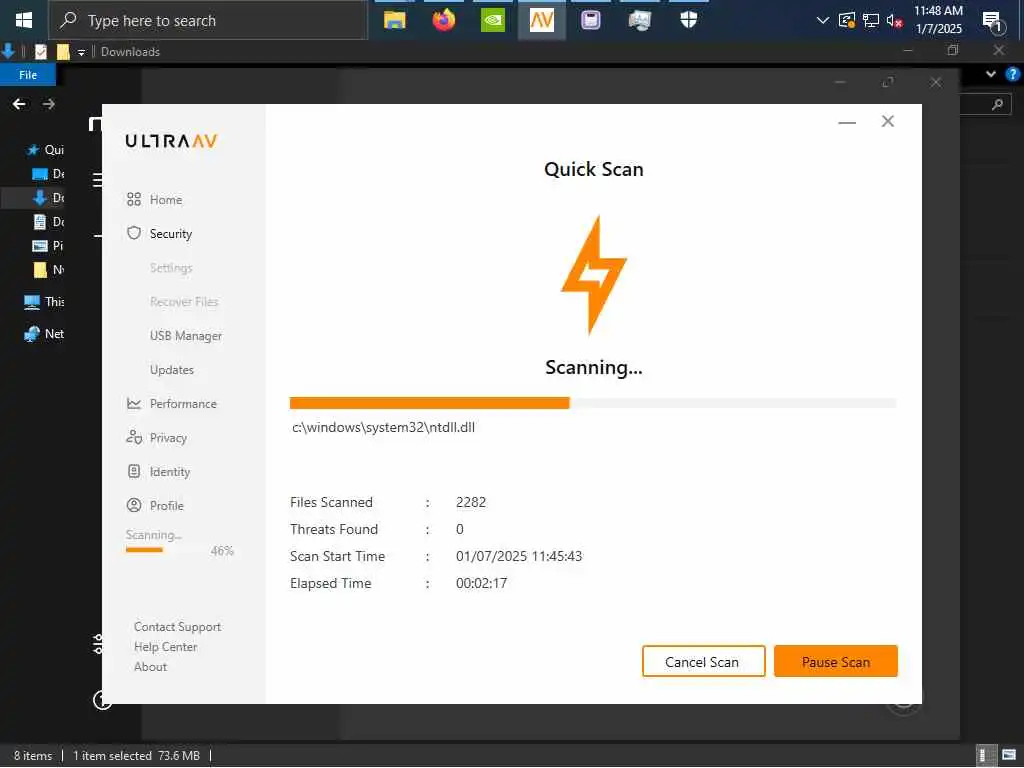Viewport: 1024px width, 768px height.
Task: Expand the Explorer ribbon chevron
Action: click(991, 74)
